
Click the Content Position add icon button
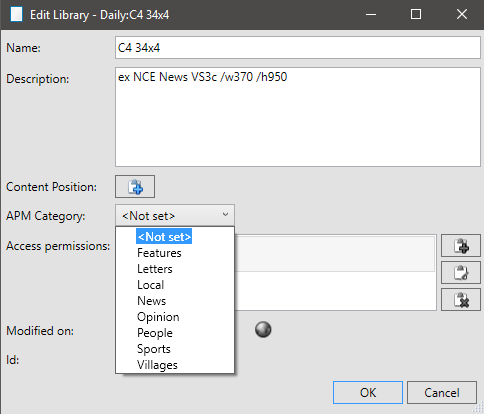(135, 186)
